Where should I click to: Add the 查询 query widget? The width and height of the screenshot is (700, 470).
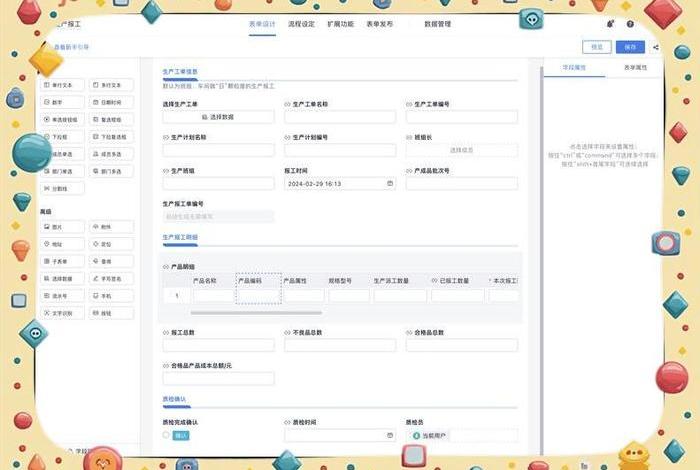111,261
